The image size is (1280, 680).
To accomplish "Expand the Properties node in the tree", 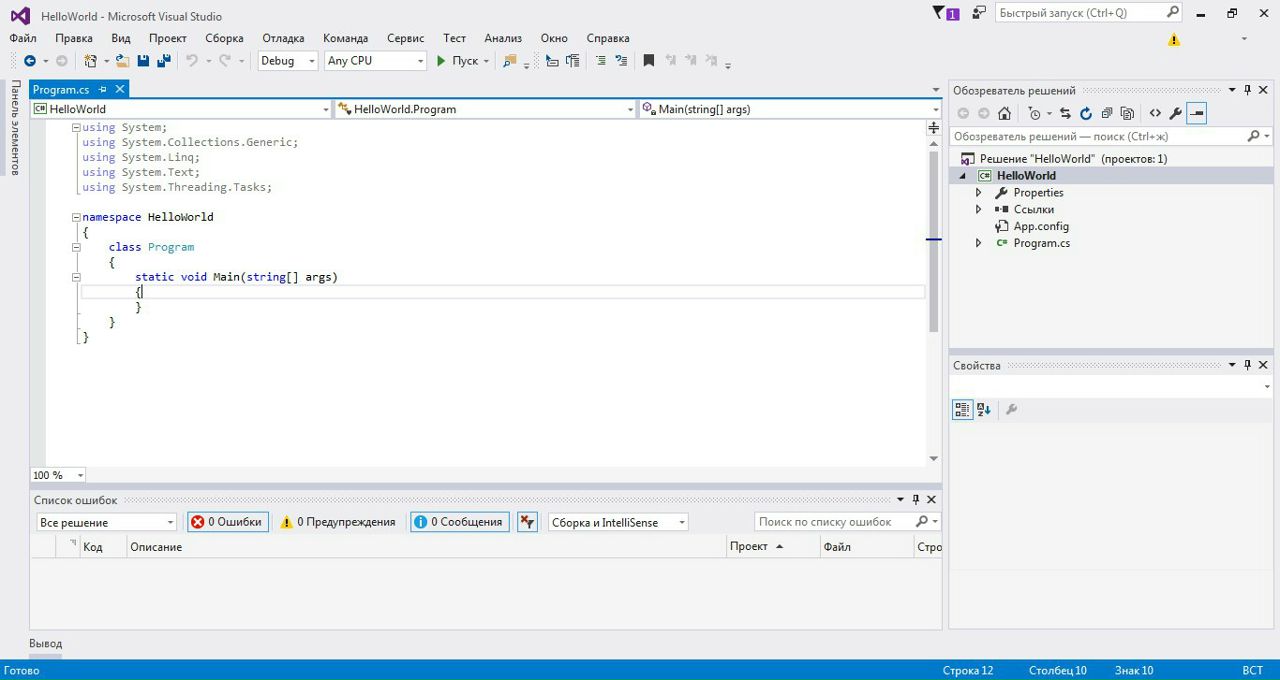I will 979,193.
